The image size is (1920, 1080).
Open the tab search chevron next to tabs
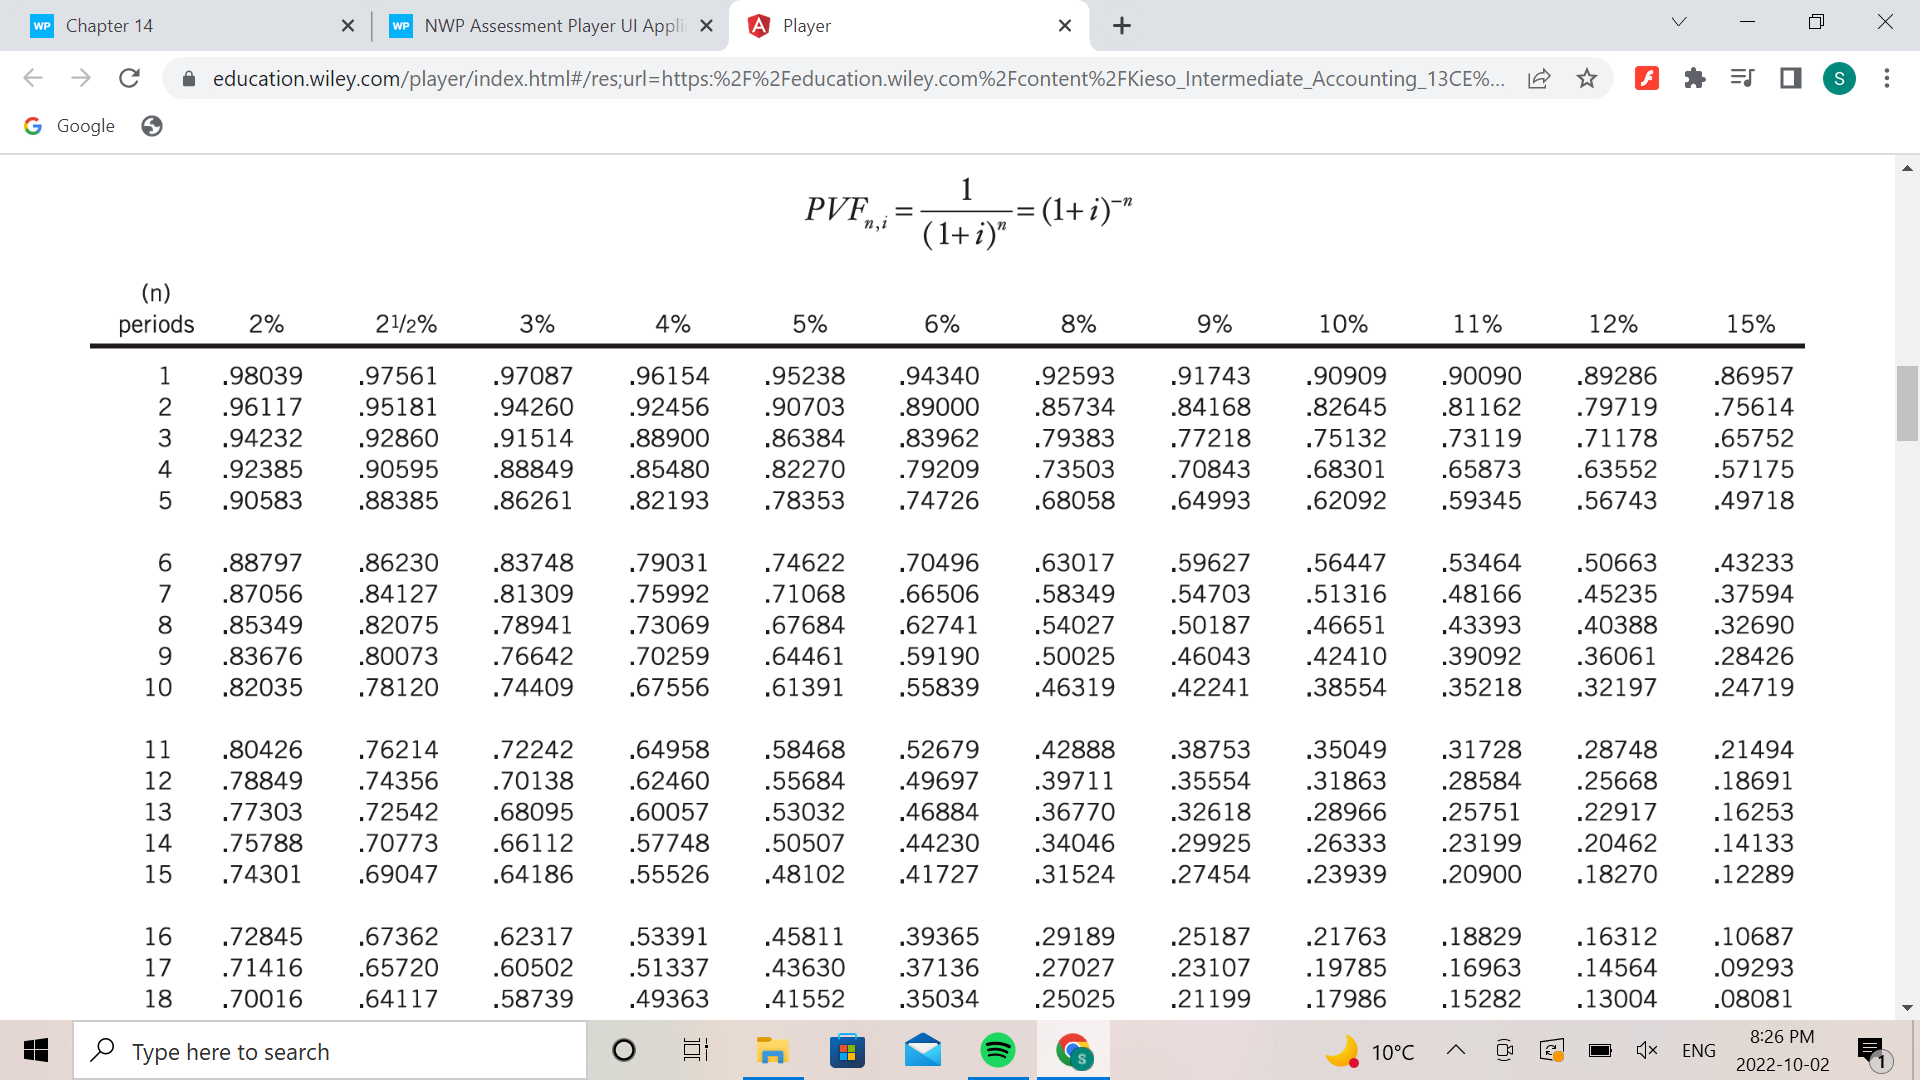click(x=1678, y=21)
